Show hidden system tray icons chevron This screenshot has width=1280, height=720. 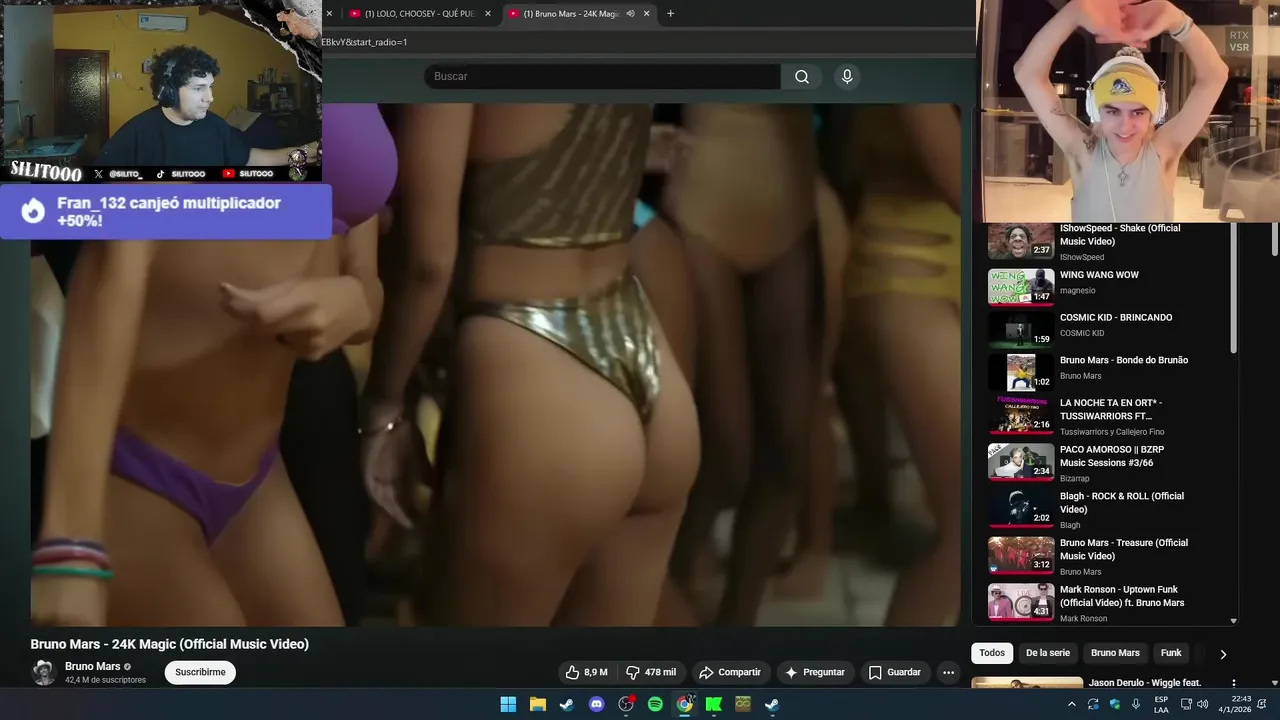pyautogui.click(x=1072, y=704)
